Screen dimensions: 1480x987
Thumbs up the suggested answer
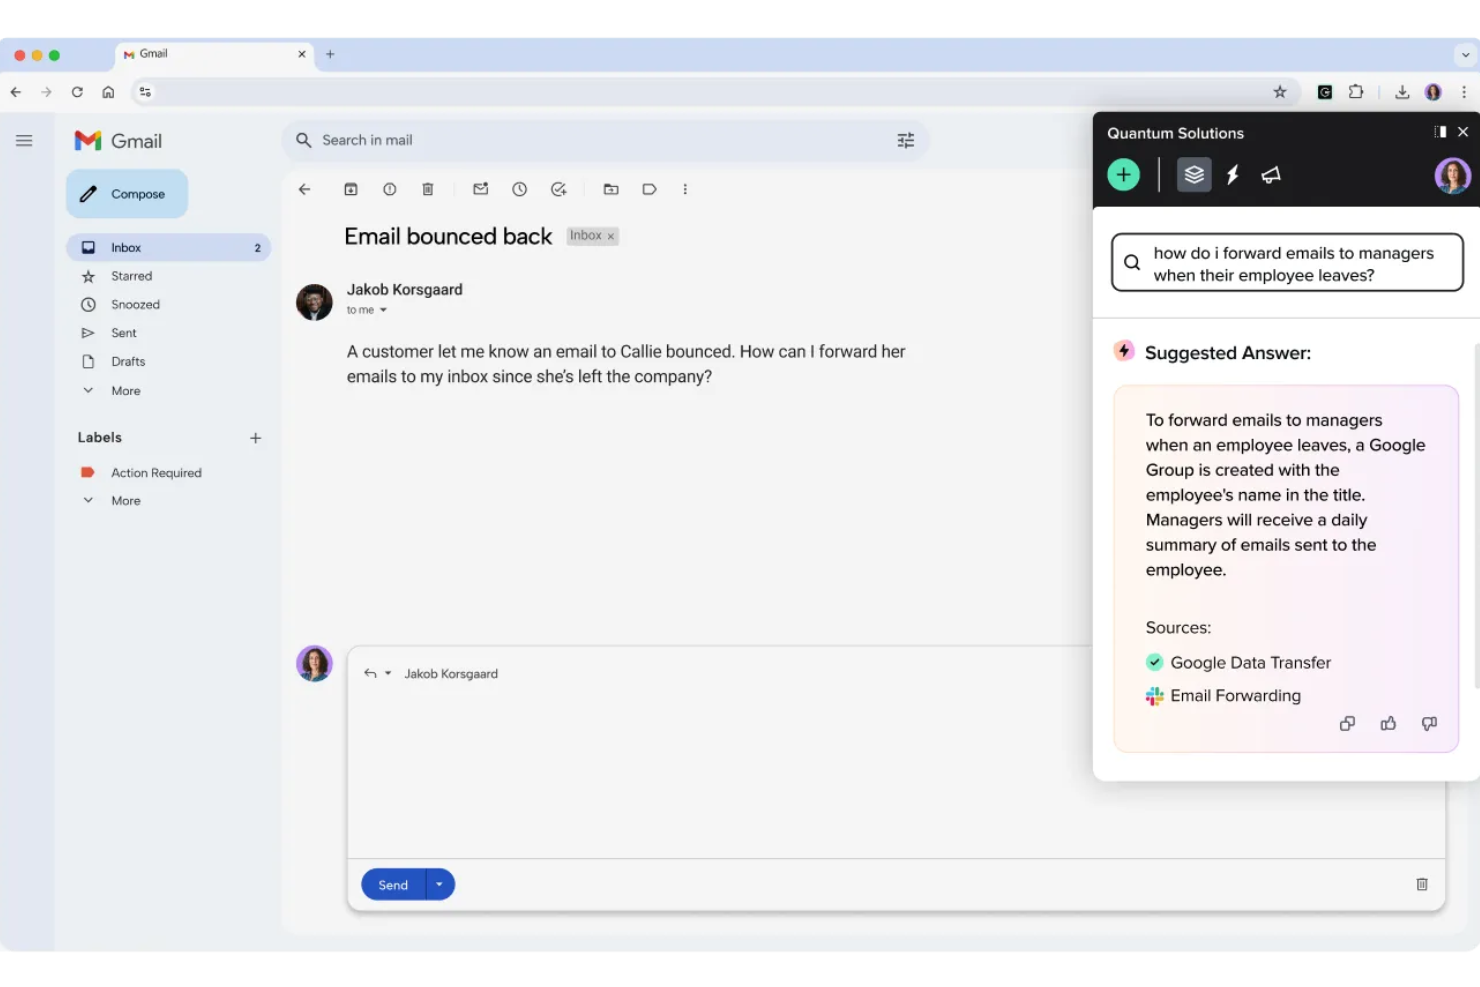1388,723
